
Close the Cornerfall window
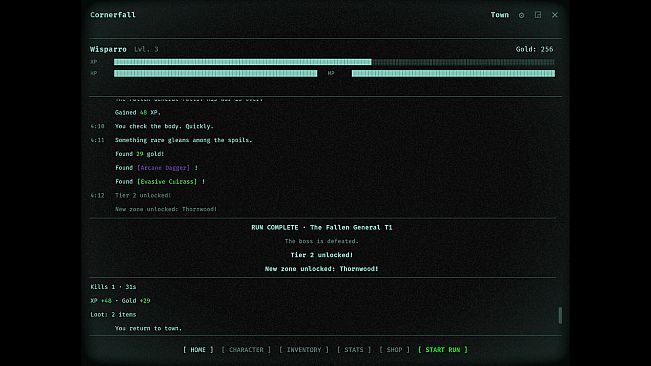[x=555, y=15]
